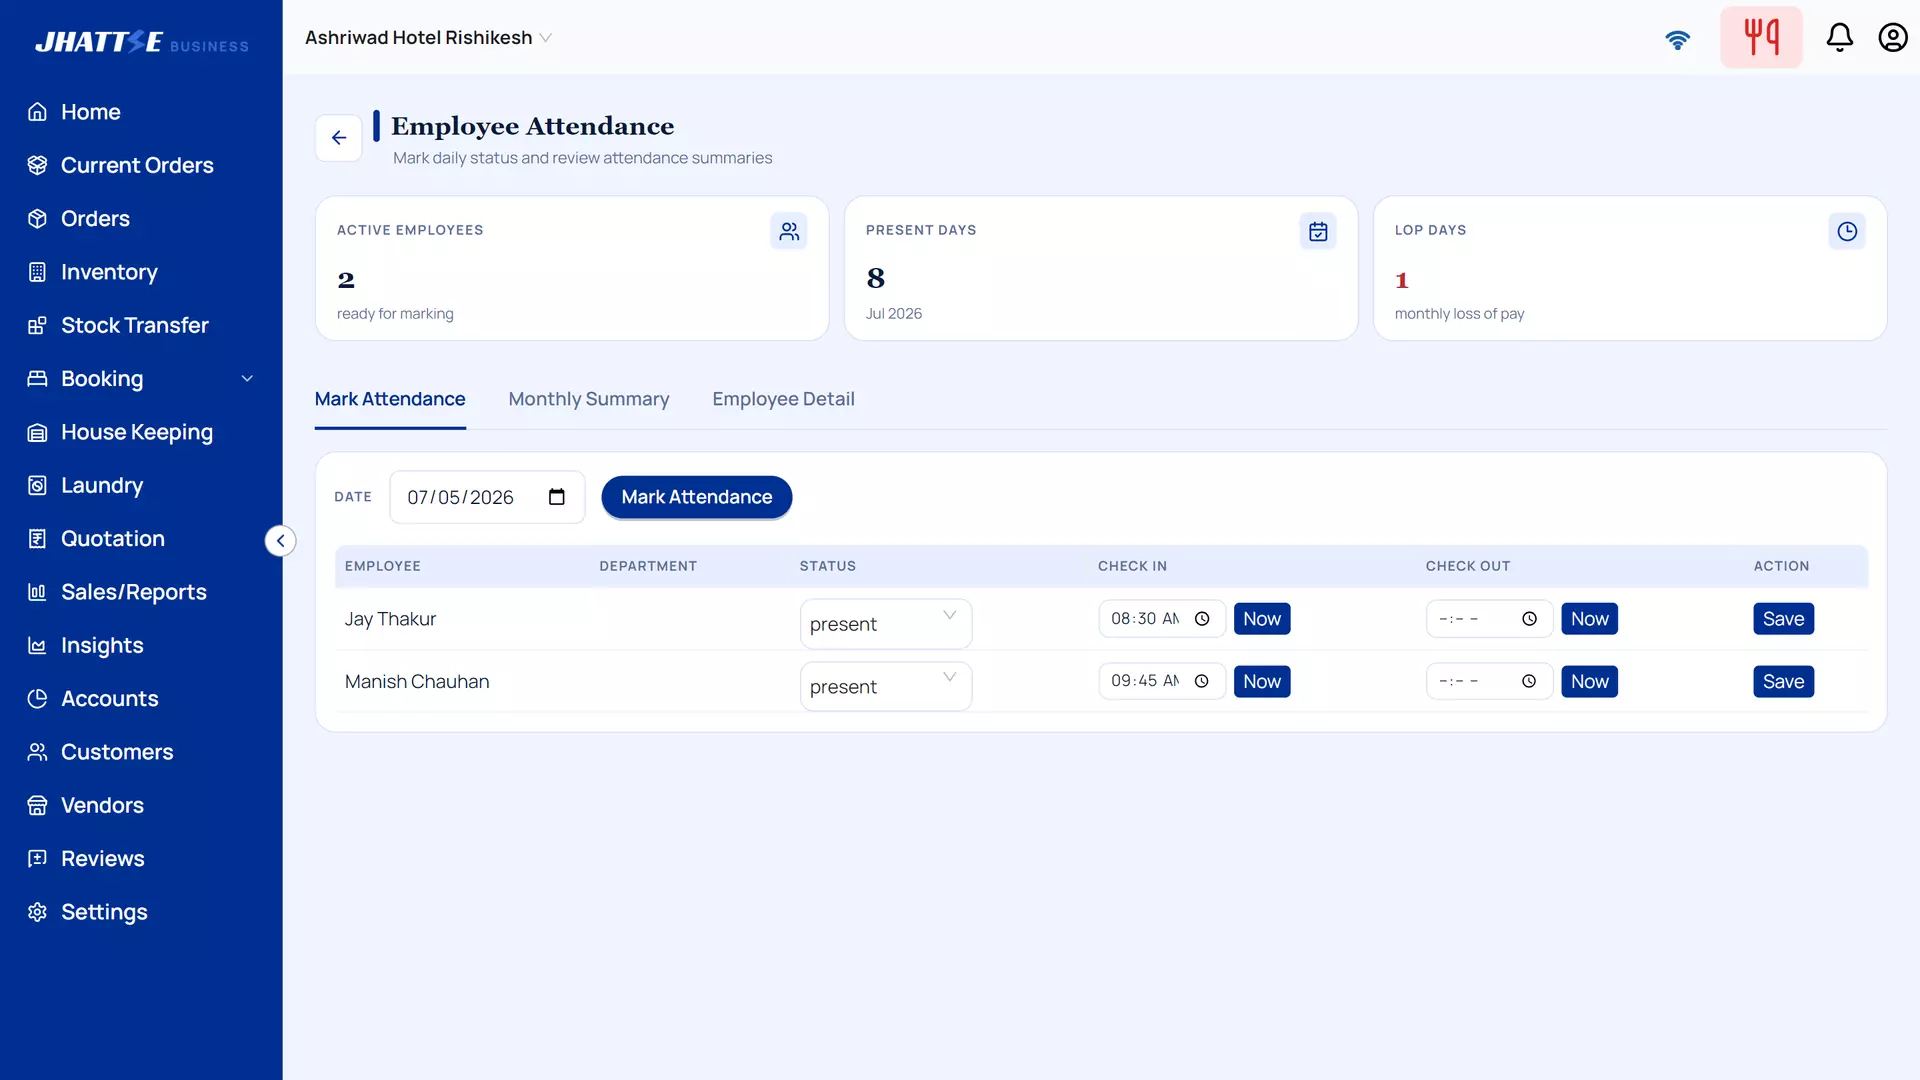
Task: Switch to Mark Attendance tab
Action: click(x=390, y=399)
